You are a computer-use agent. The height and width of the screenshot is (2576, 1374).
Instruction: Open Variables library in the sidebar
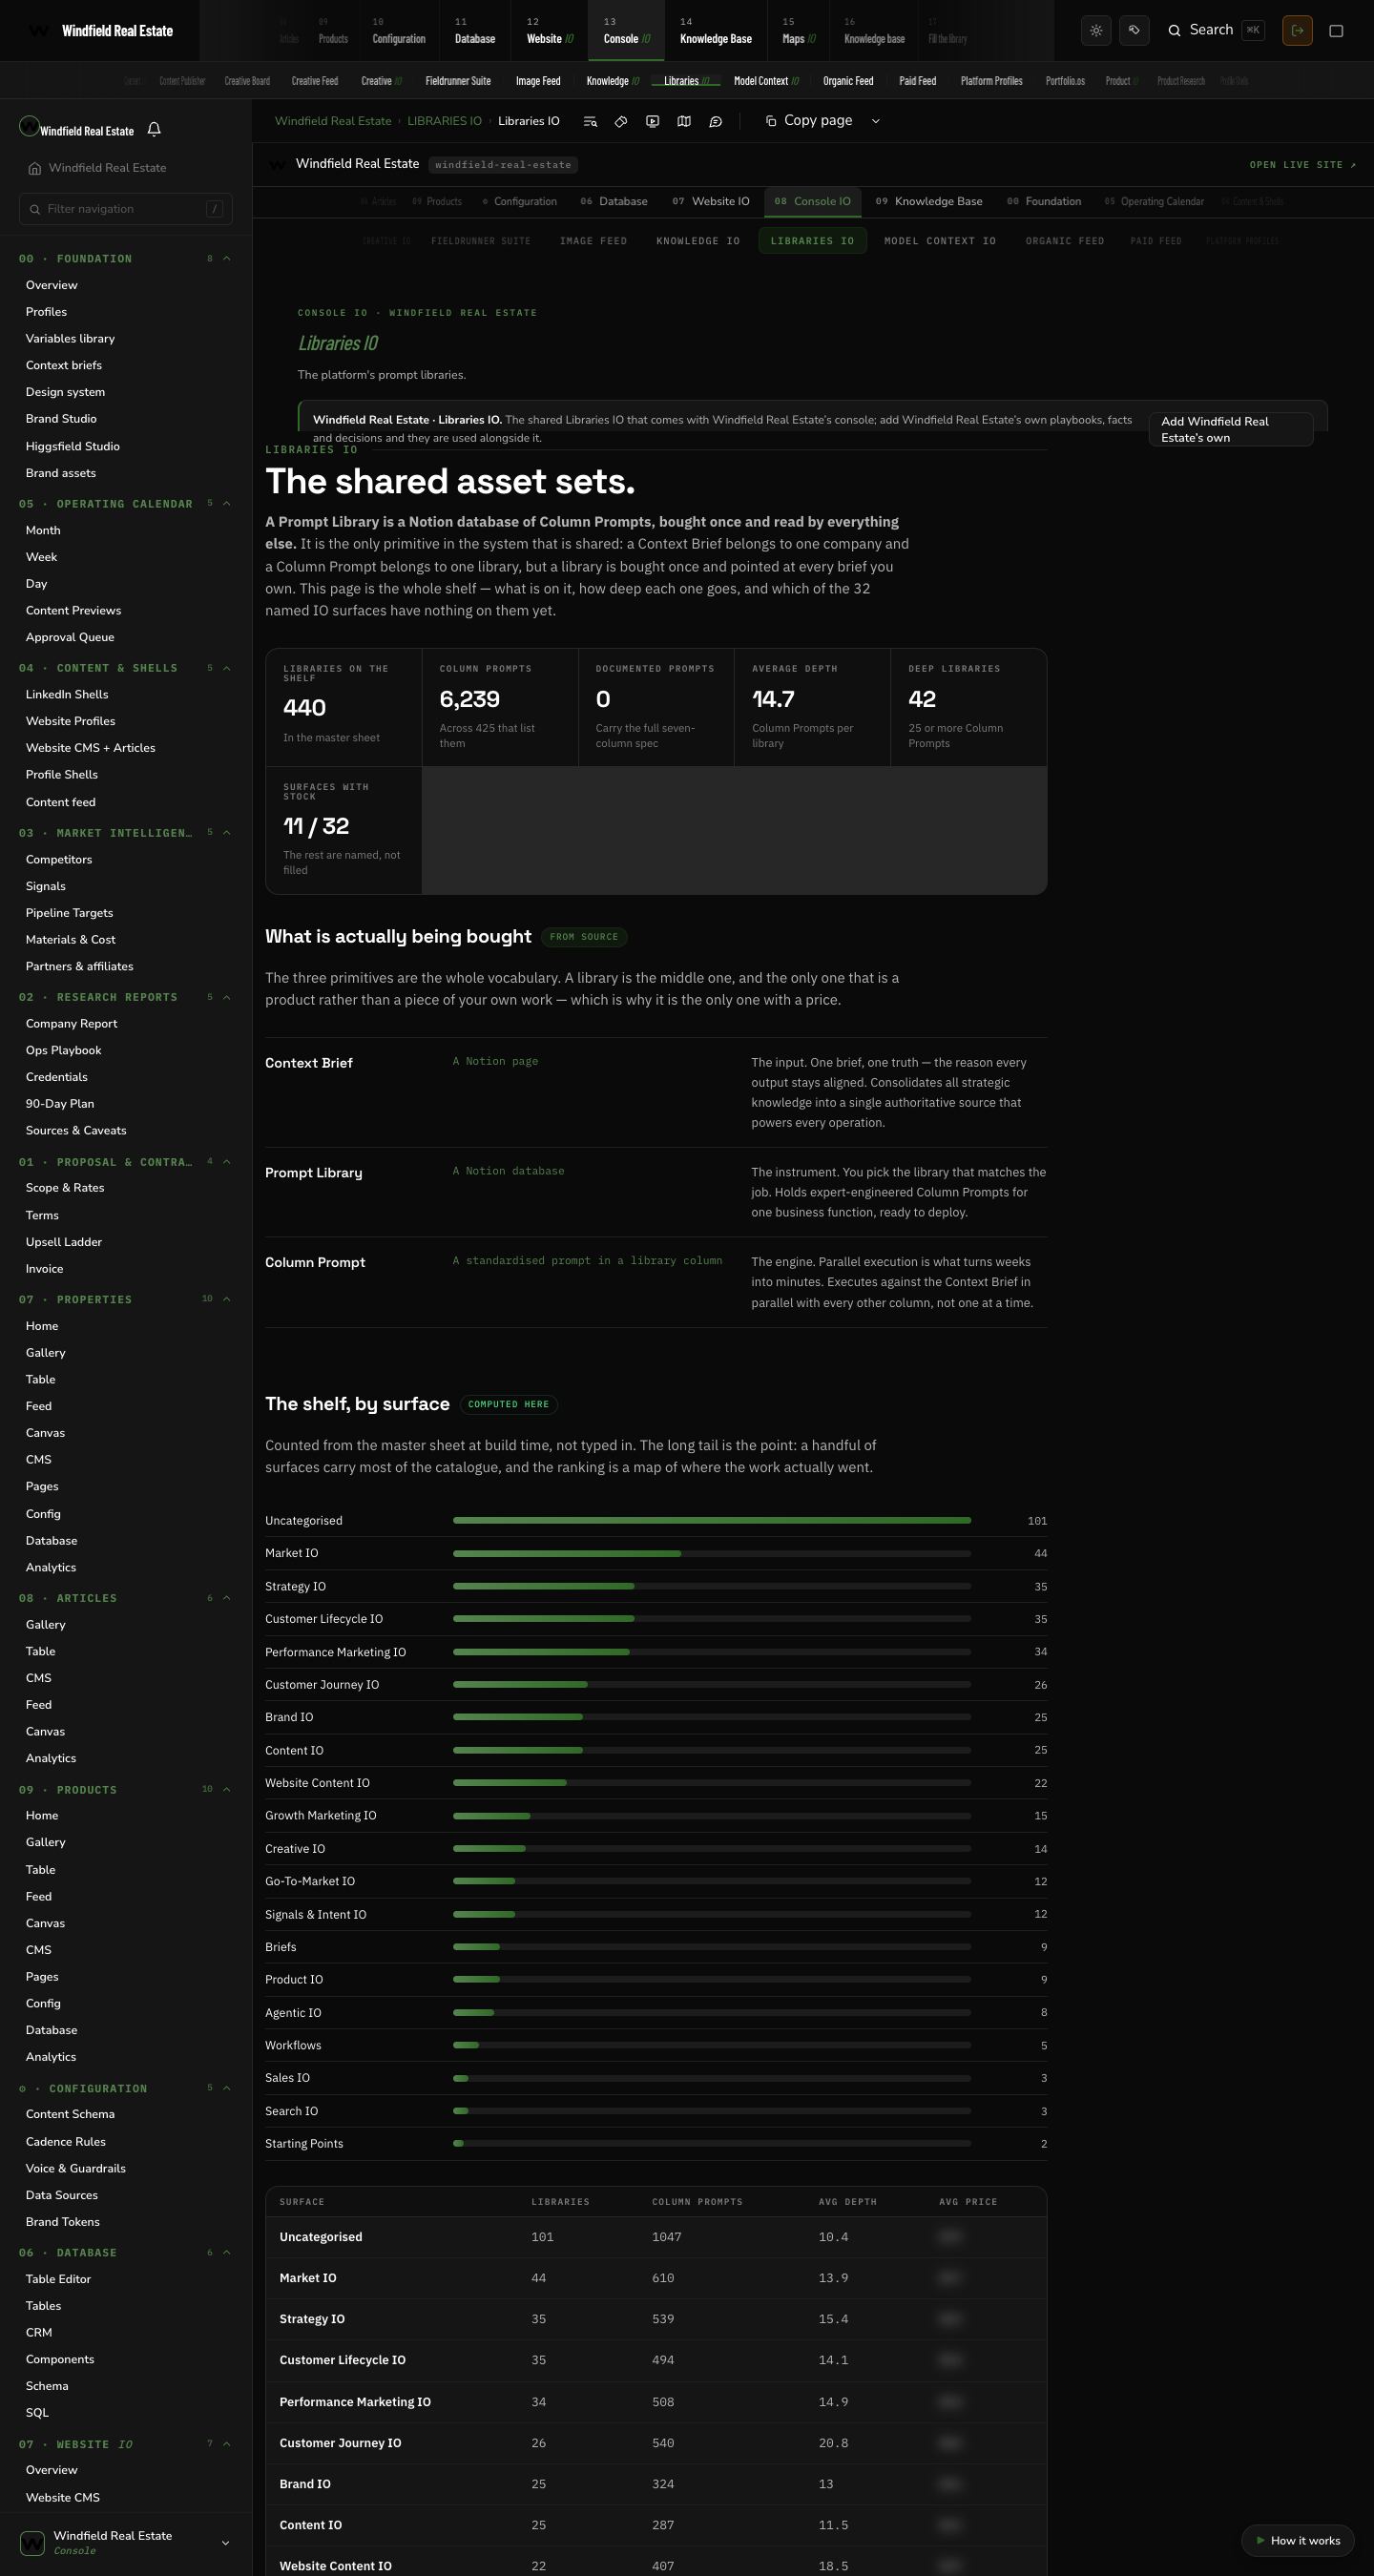(70, 339)
